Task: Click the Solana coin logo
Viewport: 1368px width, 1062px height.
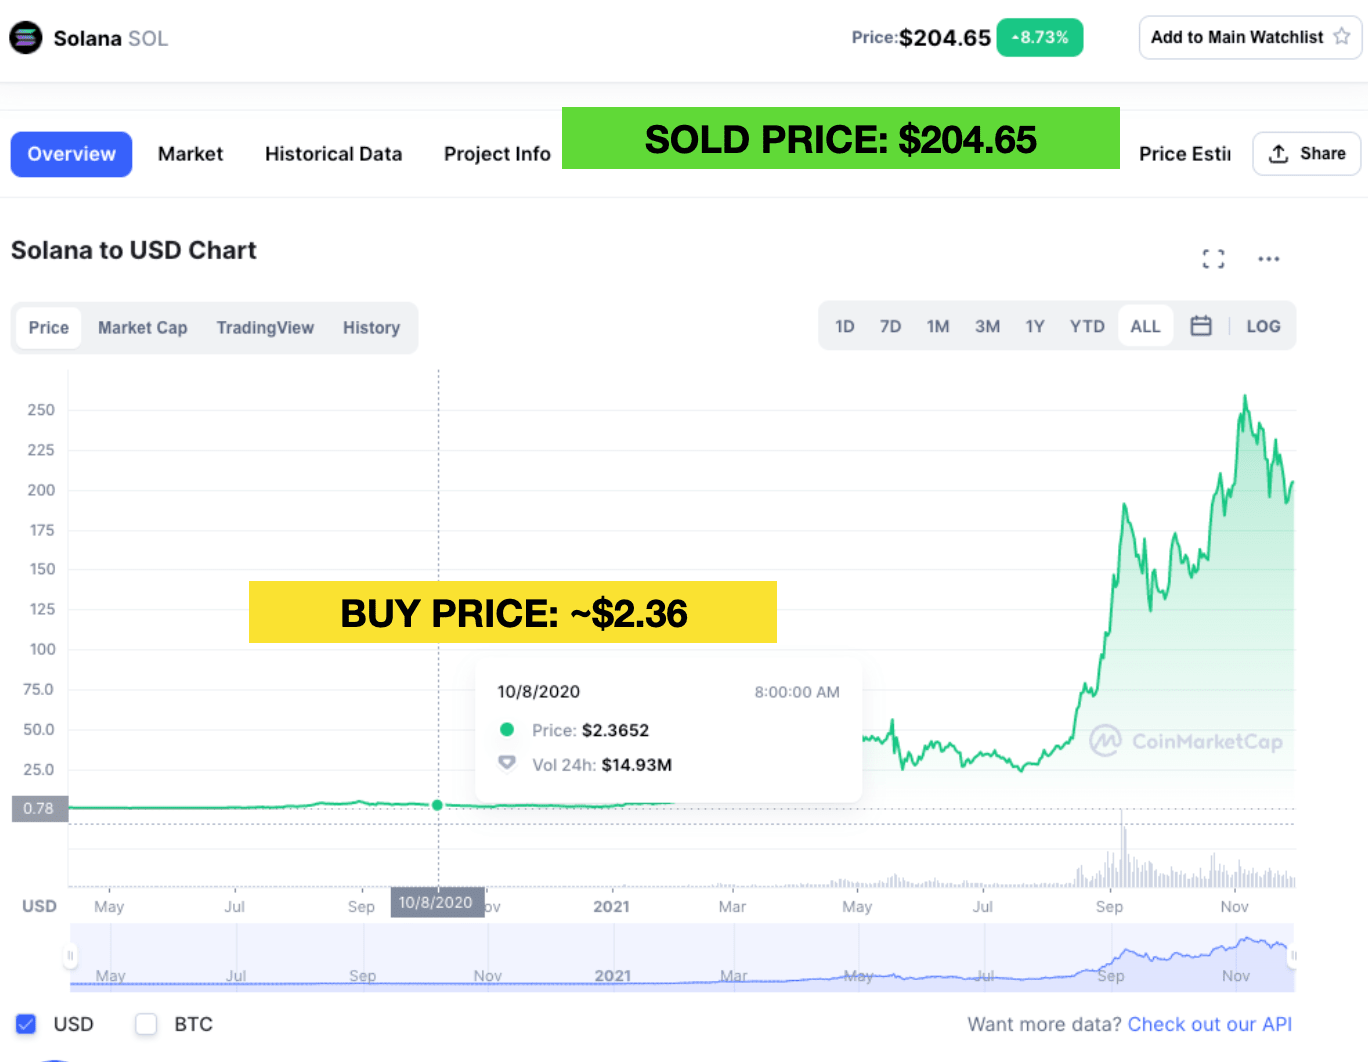Action: [x=26, y=38]
